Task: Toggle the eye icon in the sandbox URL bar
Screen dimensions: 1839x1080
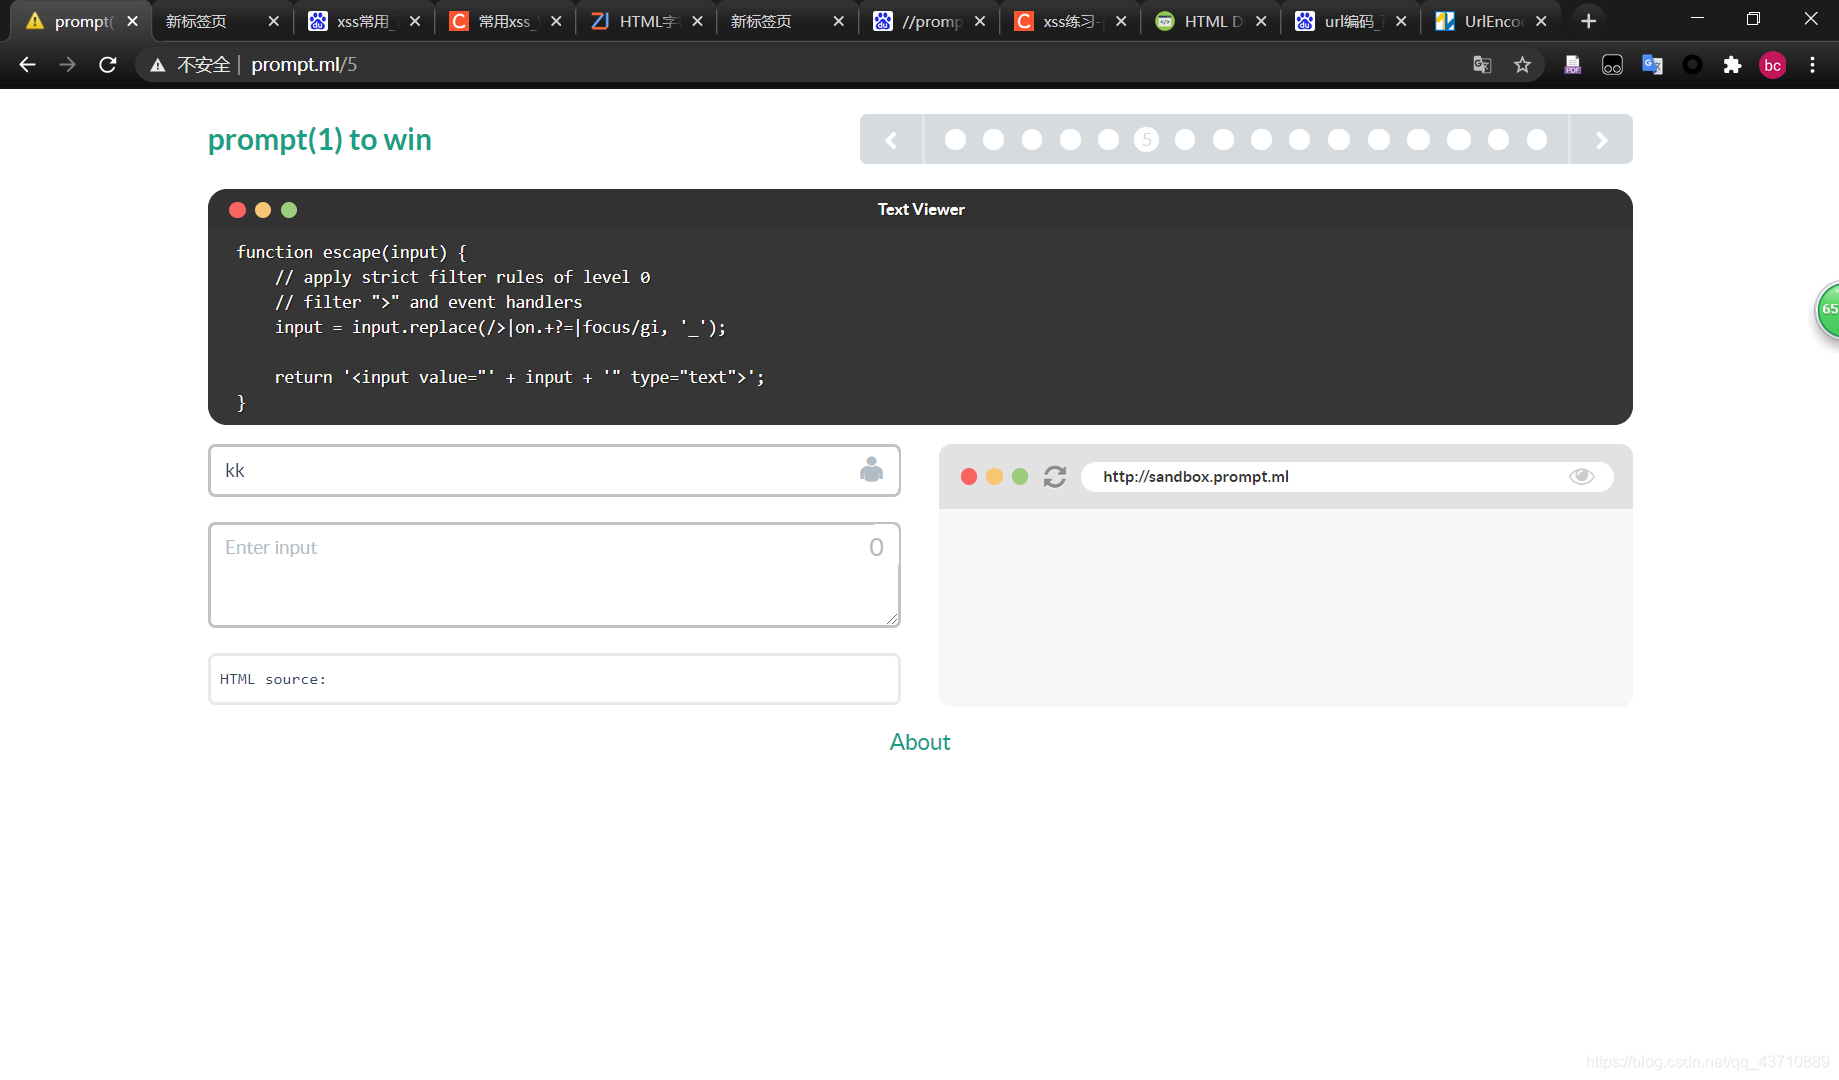Action: pos(1581,476)
